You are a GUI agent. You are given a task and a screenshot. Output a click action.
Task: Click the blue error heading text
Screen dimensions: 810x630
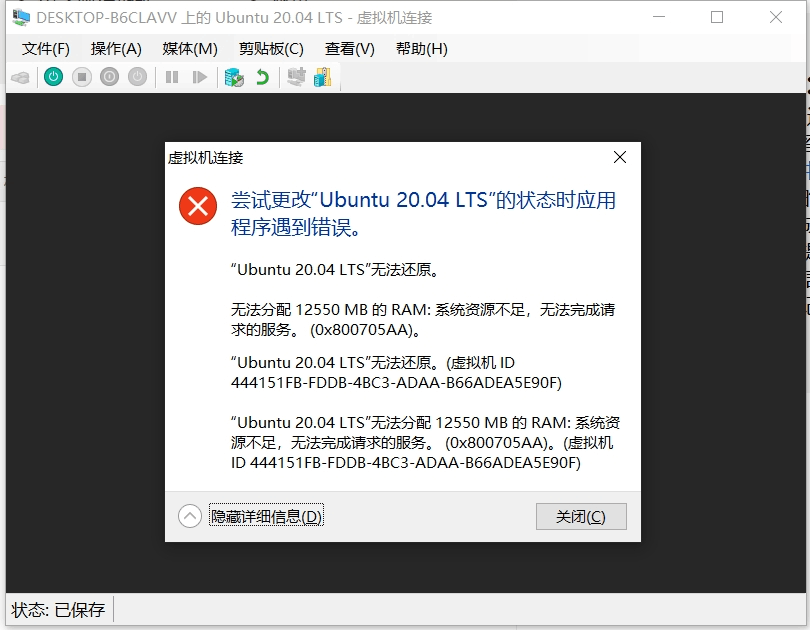423,213
